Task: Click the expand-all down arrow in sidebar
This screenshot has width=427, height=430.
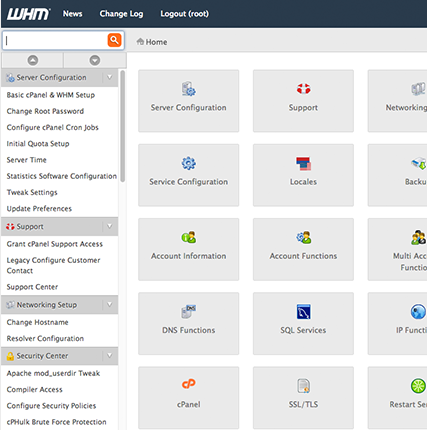Action: (95, 60)
